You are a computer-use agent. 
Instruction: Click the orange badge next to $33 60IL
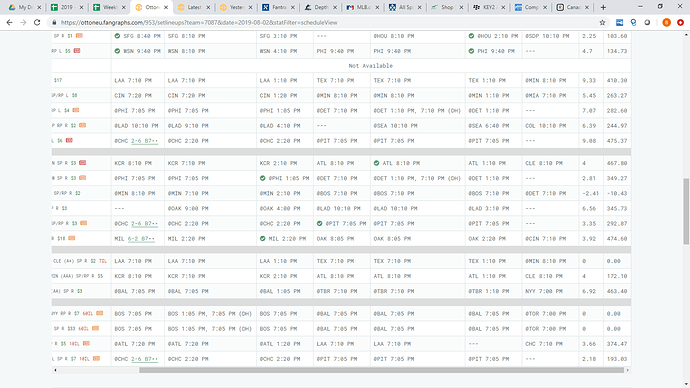[x=95, y=328]
